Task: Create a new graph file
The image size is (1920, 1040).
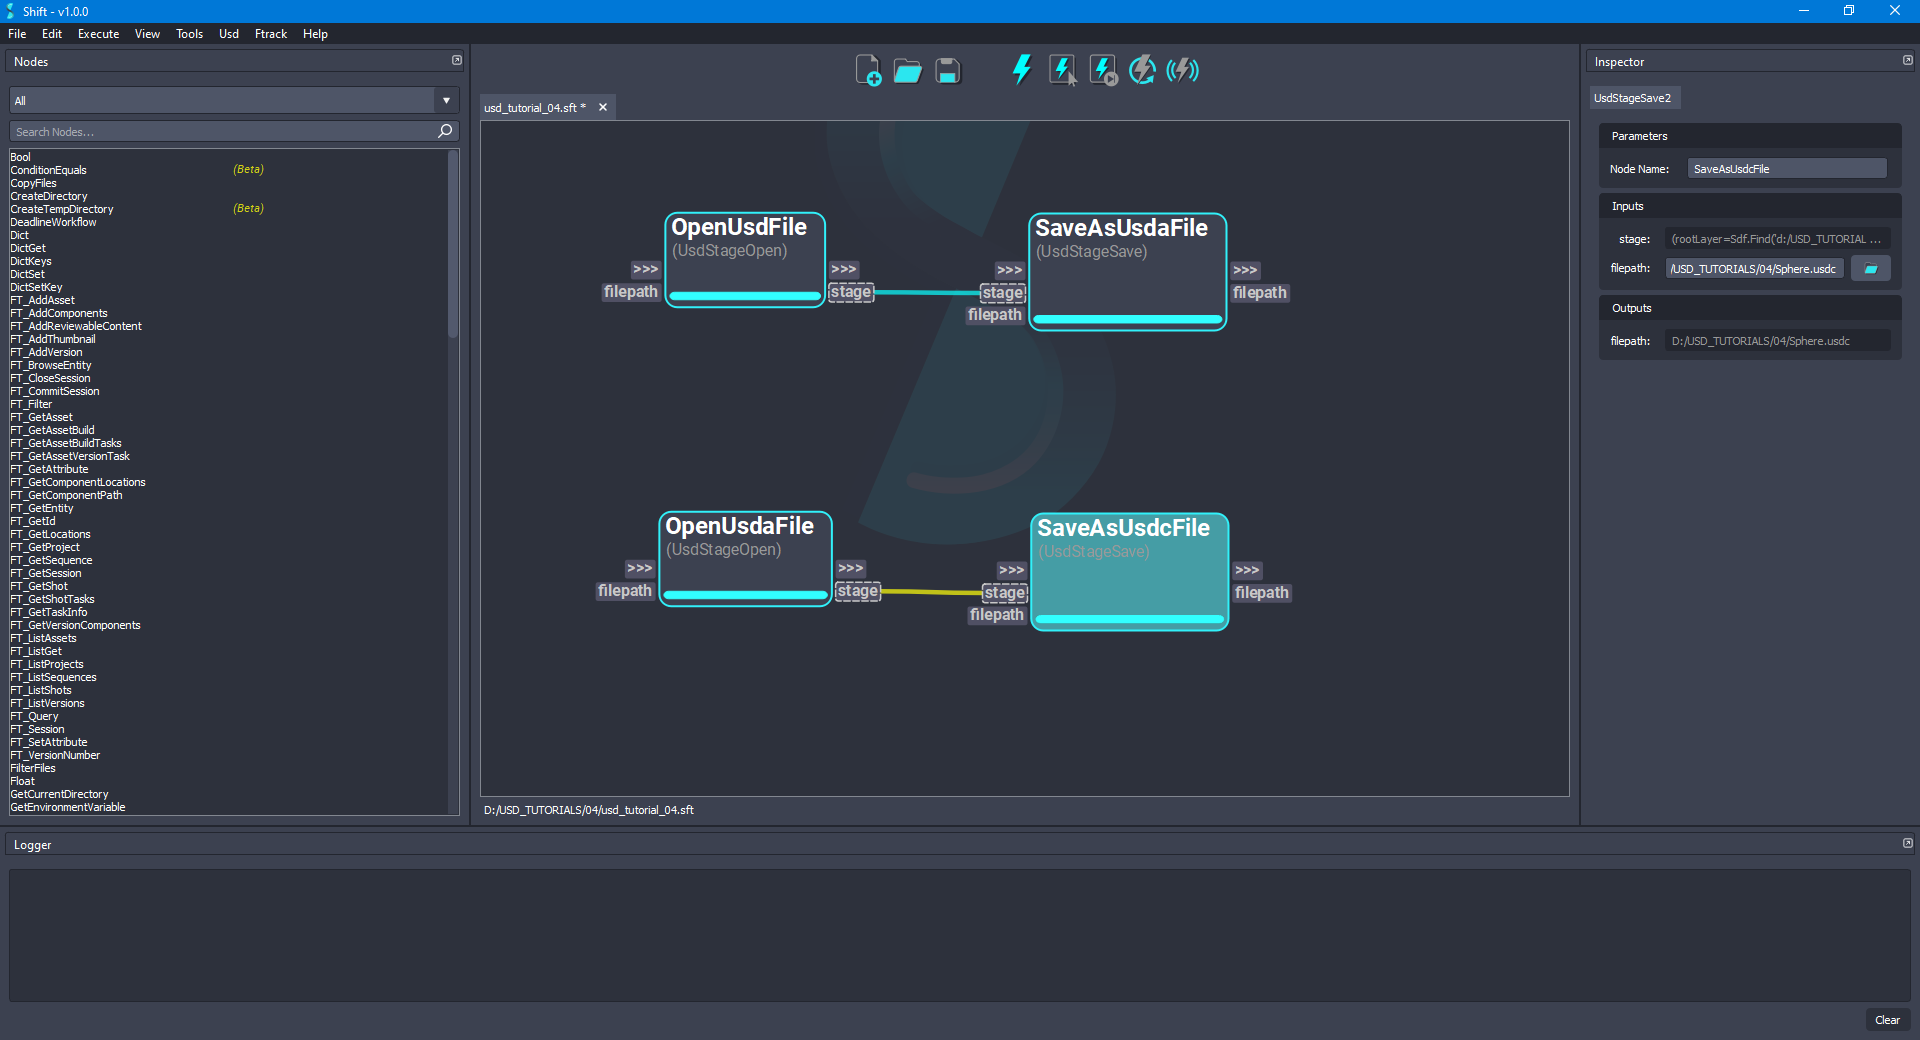Action: click(867, 70)
